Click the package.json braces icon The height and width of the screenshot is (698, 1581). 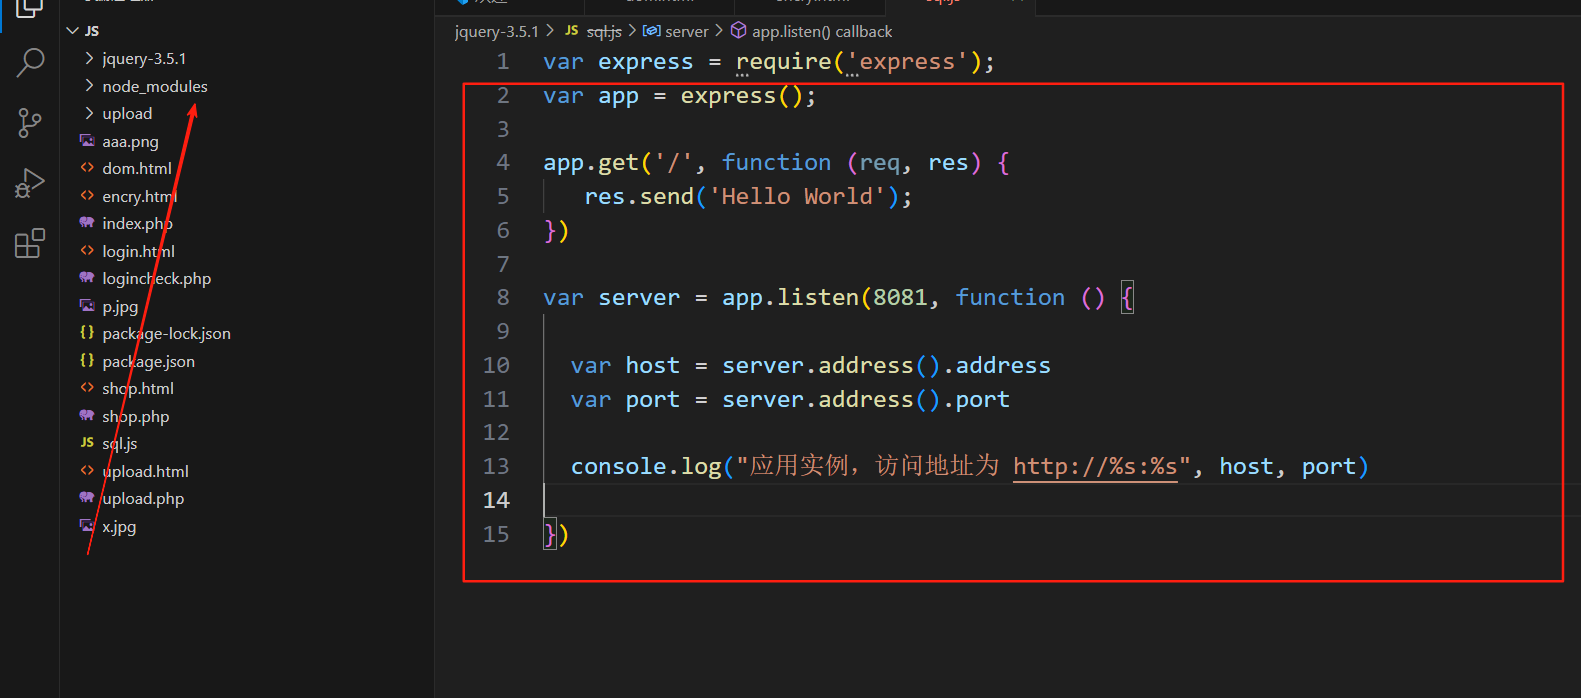click(87, 361)
